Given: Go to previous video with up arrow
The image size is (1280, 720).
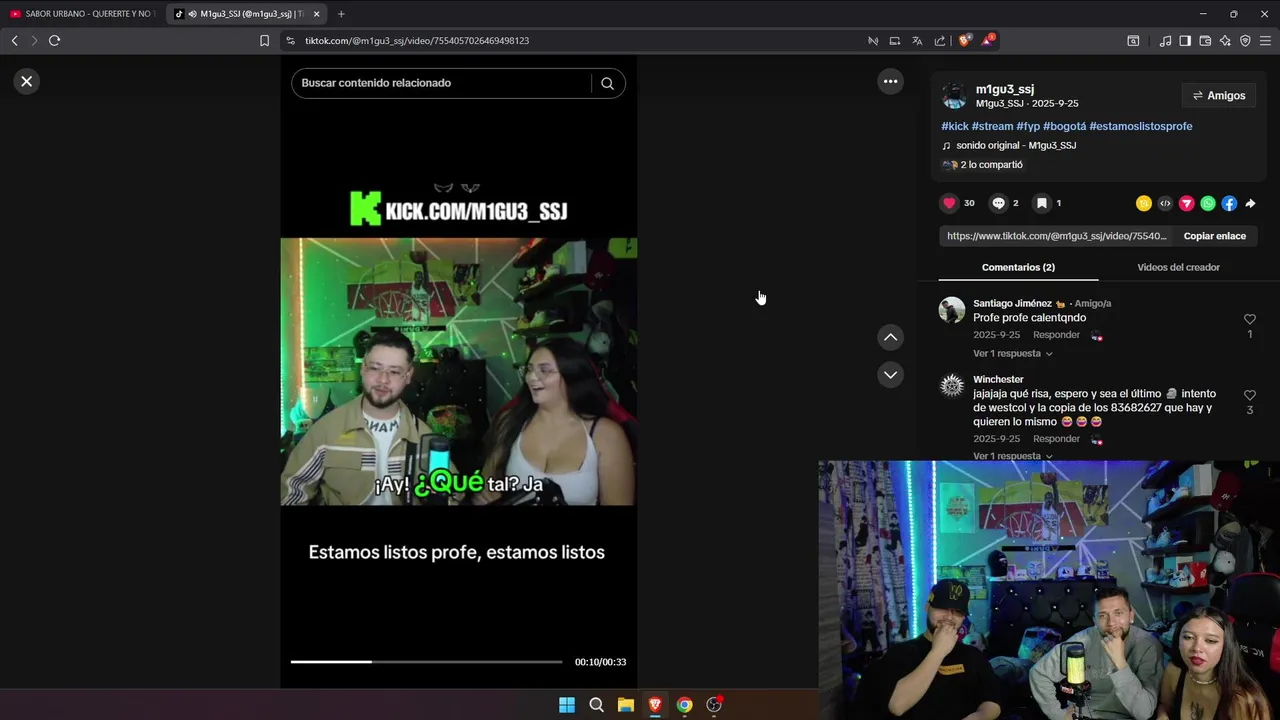Looking at the screenshot, I should coord(890,337).
